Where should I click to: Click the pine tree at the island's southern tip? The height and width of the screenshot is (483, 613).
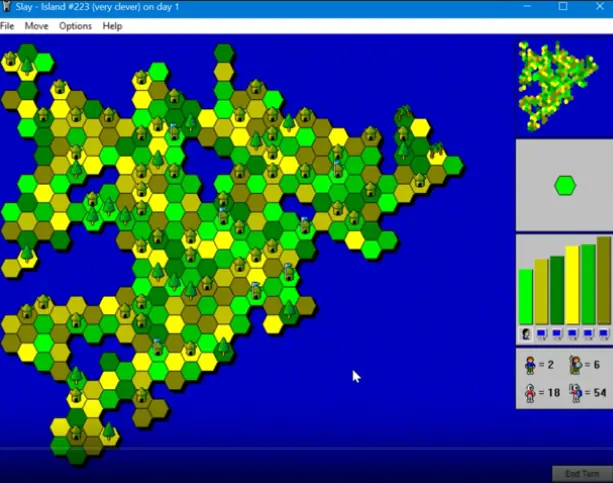click(109, 431)
